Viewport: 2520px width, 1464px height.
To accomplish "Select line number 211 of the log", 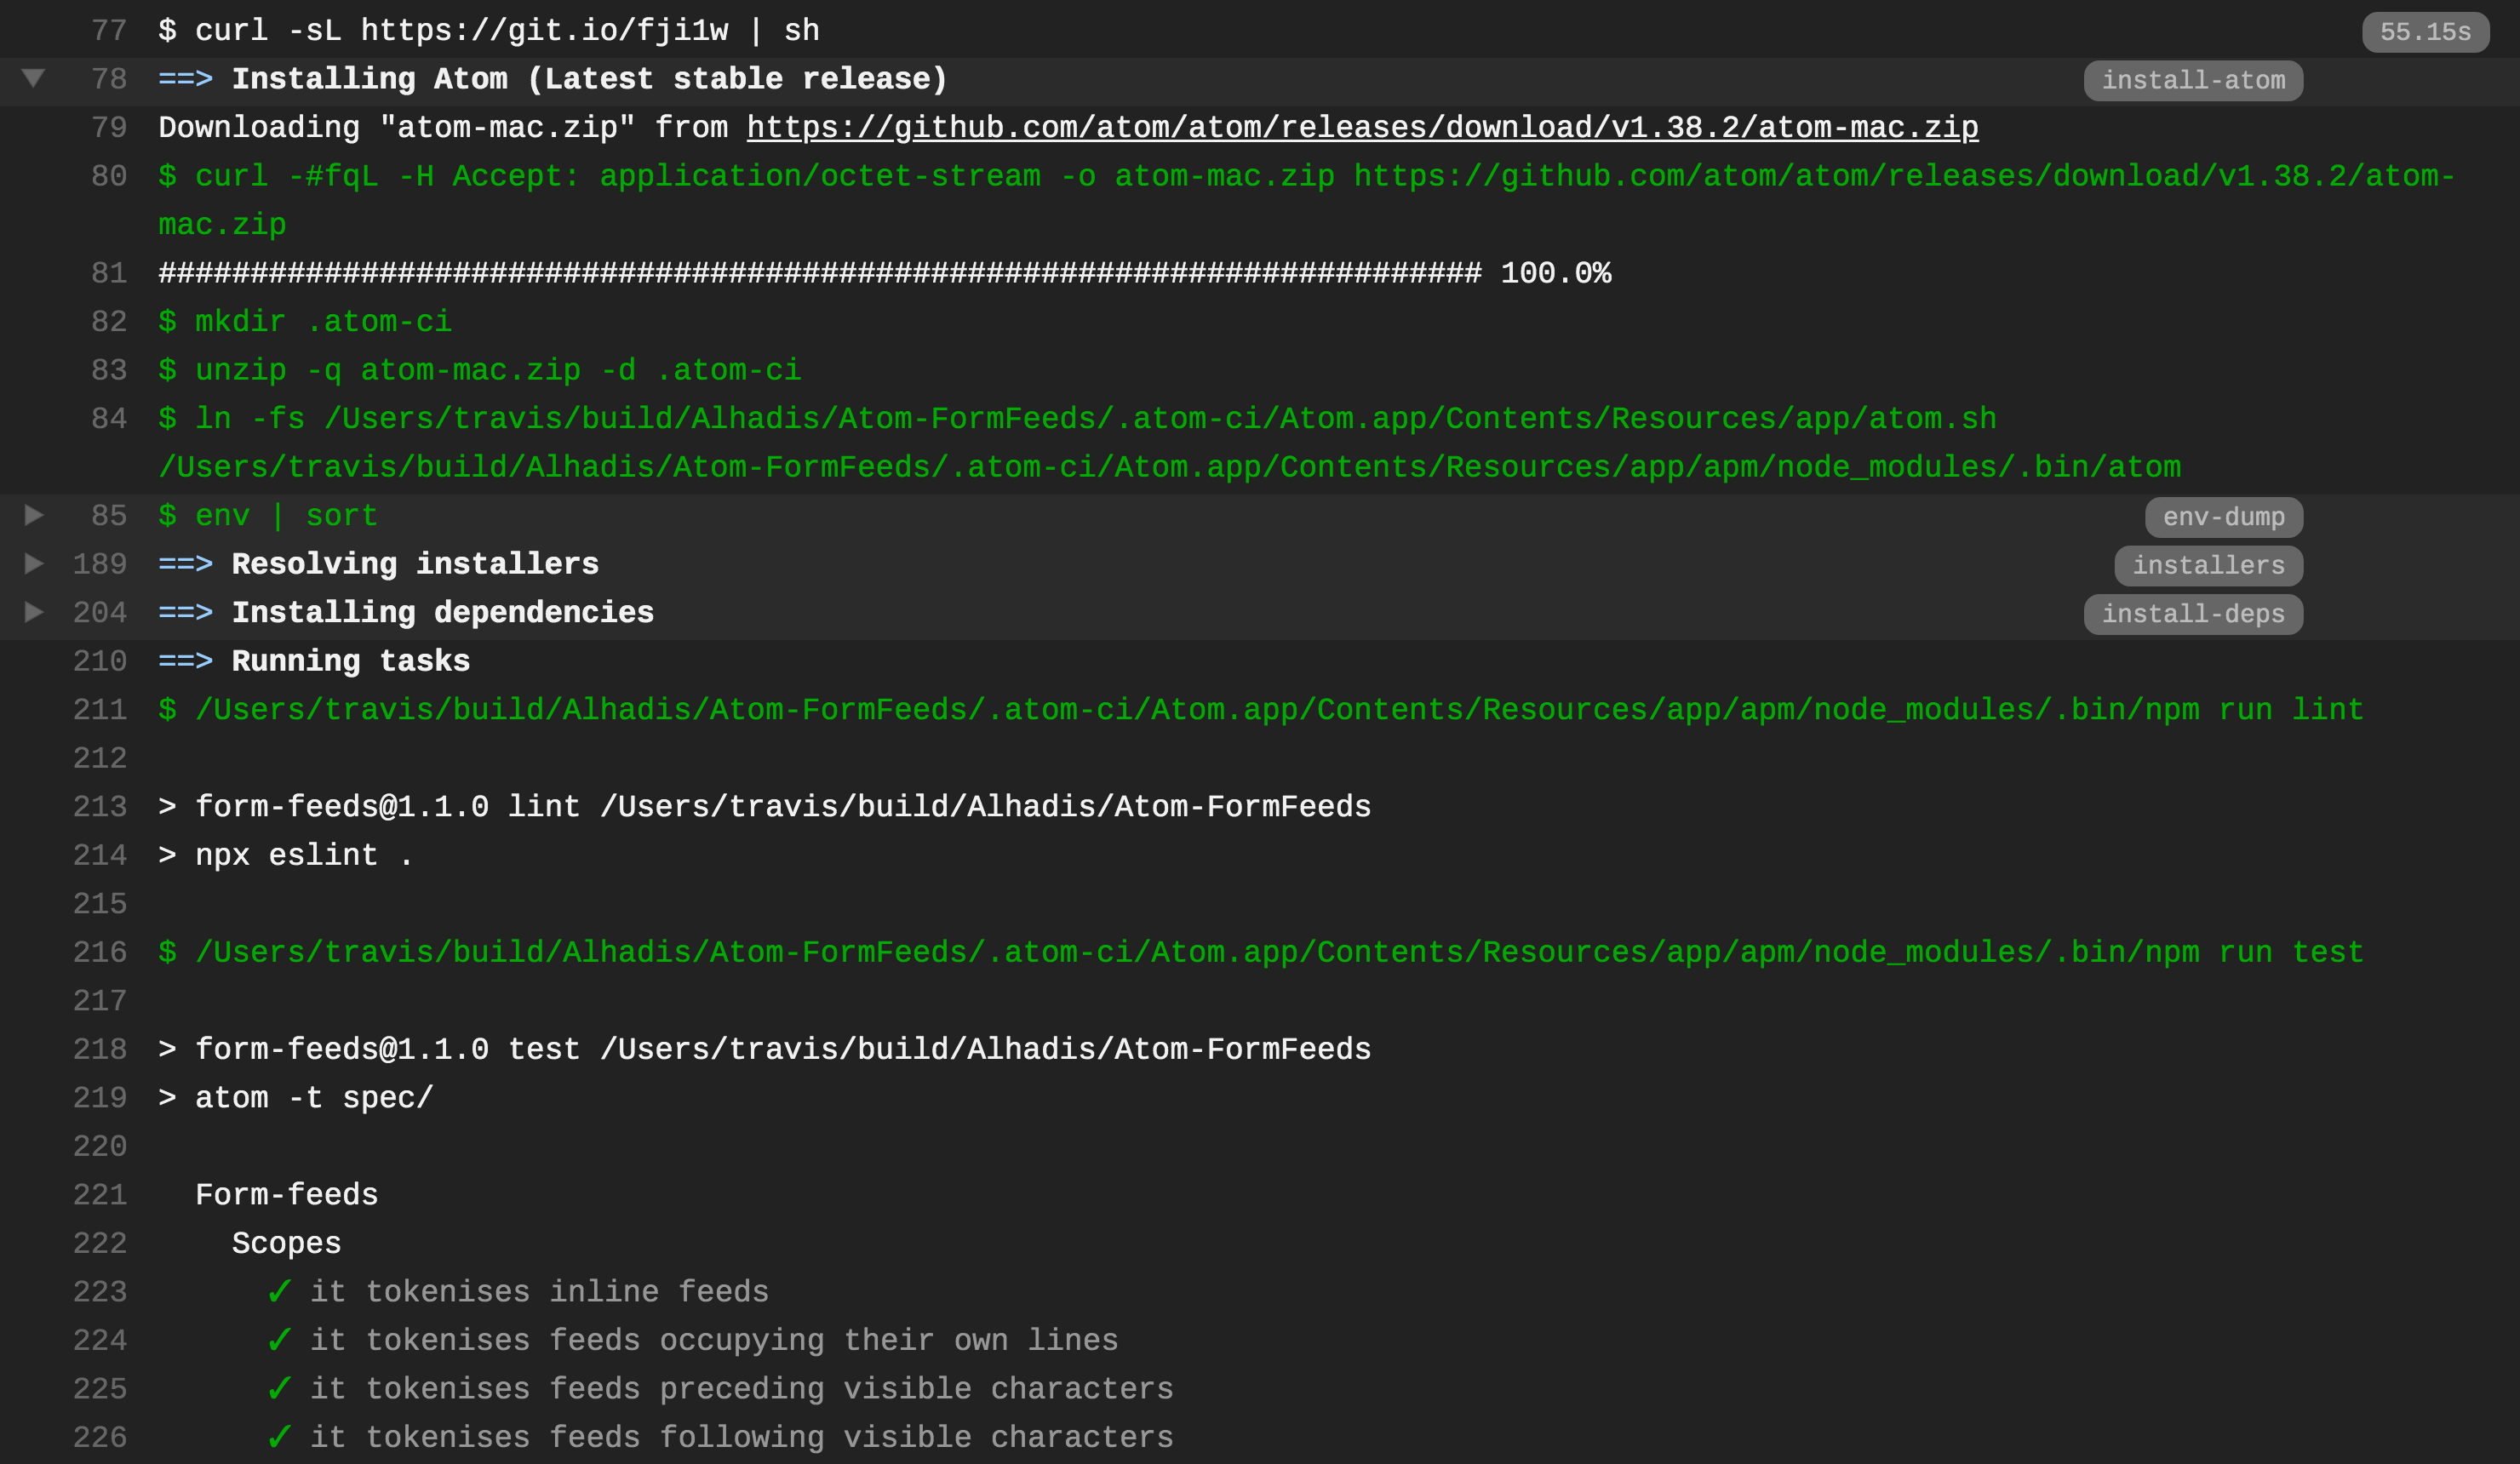I will click(100, 710).
